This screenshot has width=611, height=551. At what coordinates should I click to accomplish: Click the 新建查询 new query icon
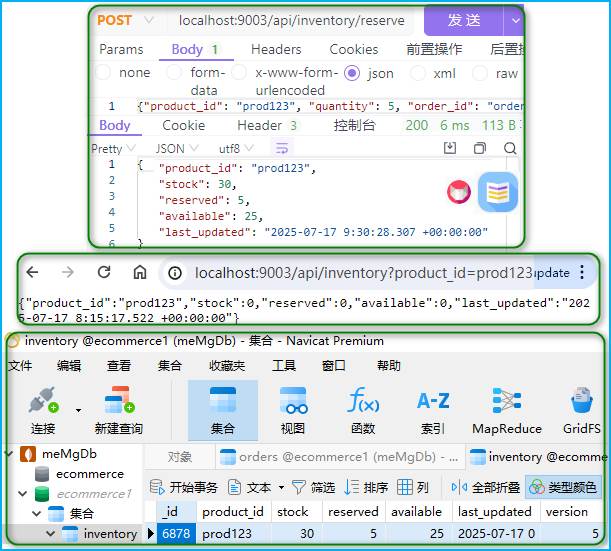119,411
